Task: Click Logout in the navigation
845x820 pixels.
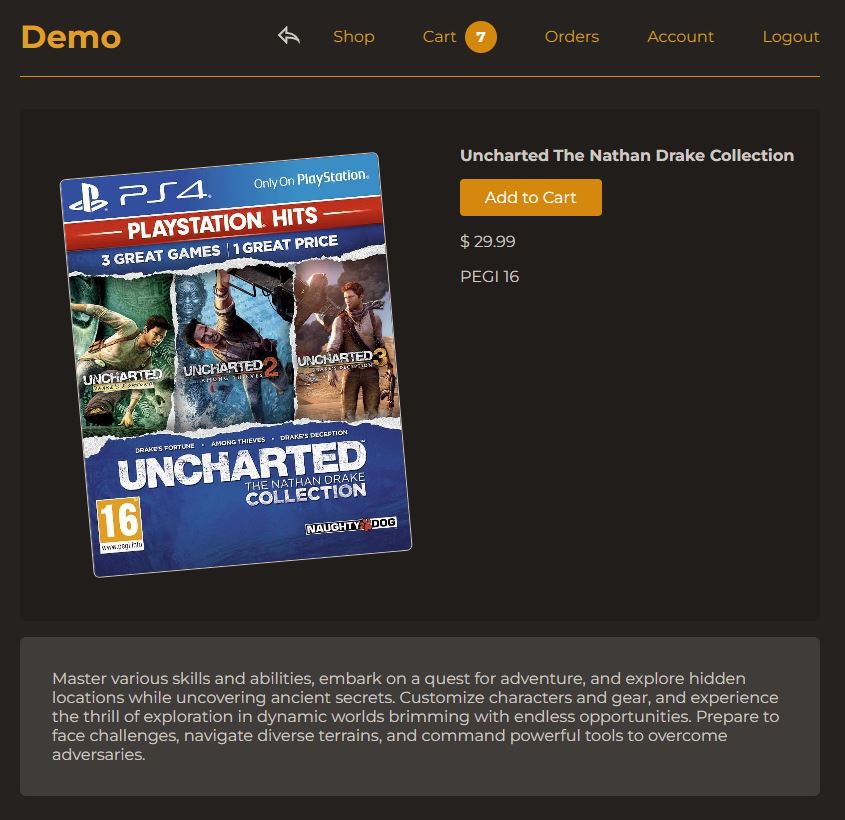Action: [x=791, y=37]
